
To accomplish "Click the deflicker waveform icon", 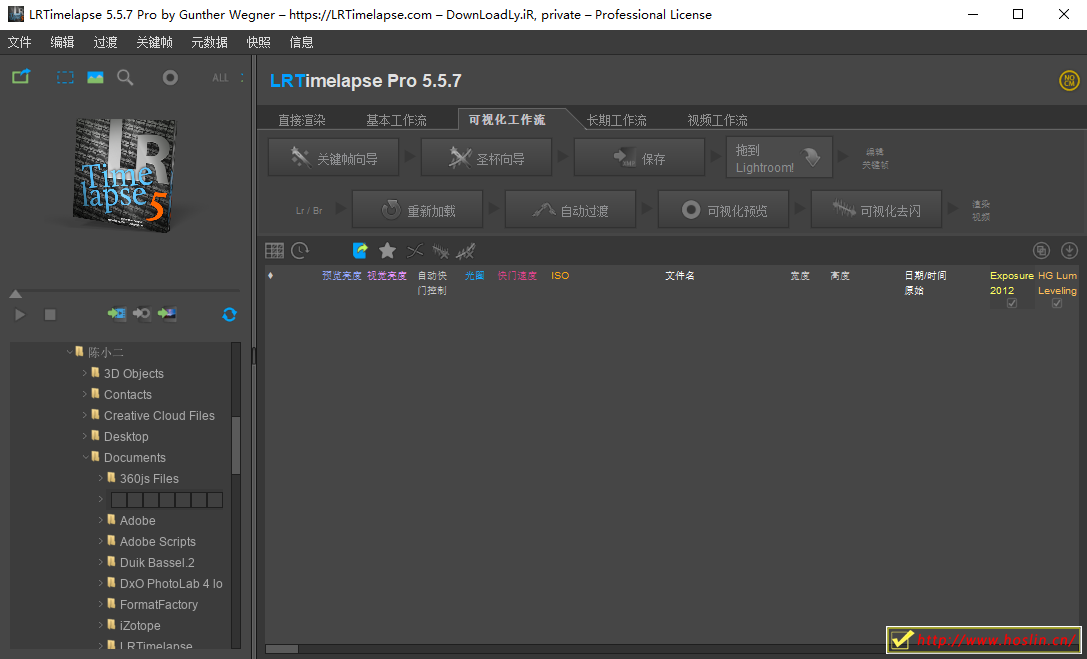I will click(x=440, y=250).
